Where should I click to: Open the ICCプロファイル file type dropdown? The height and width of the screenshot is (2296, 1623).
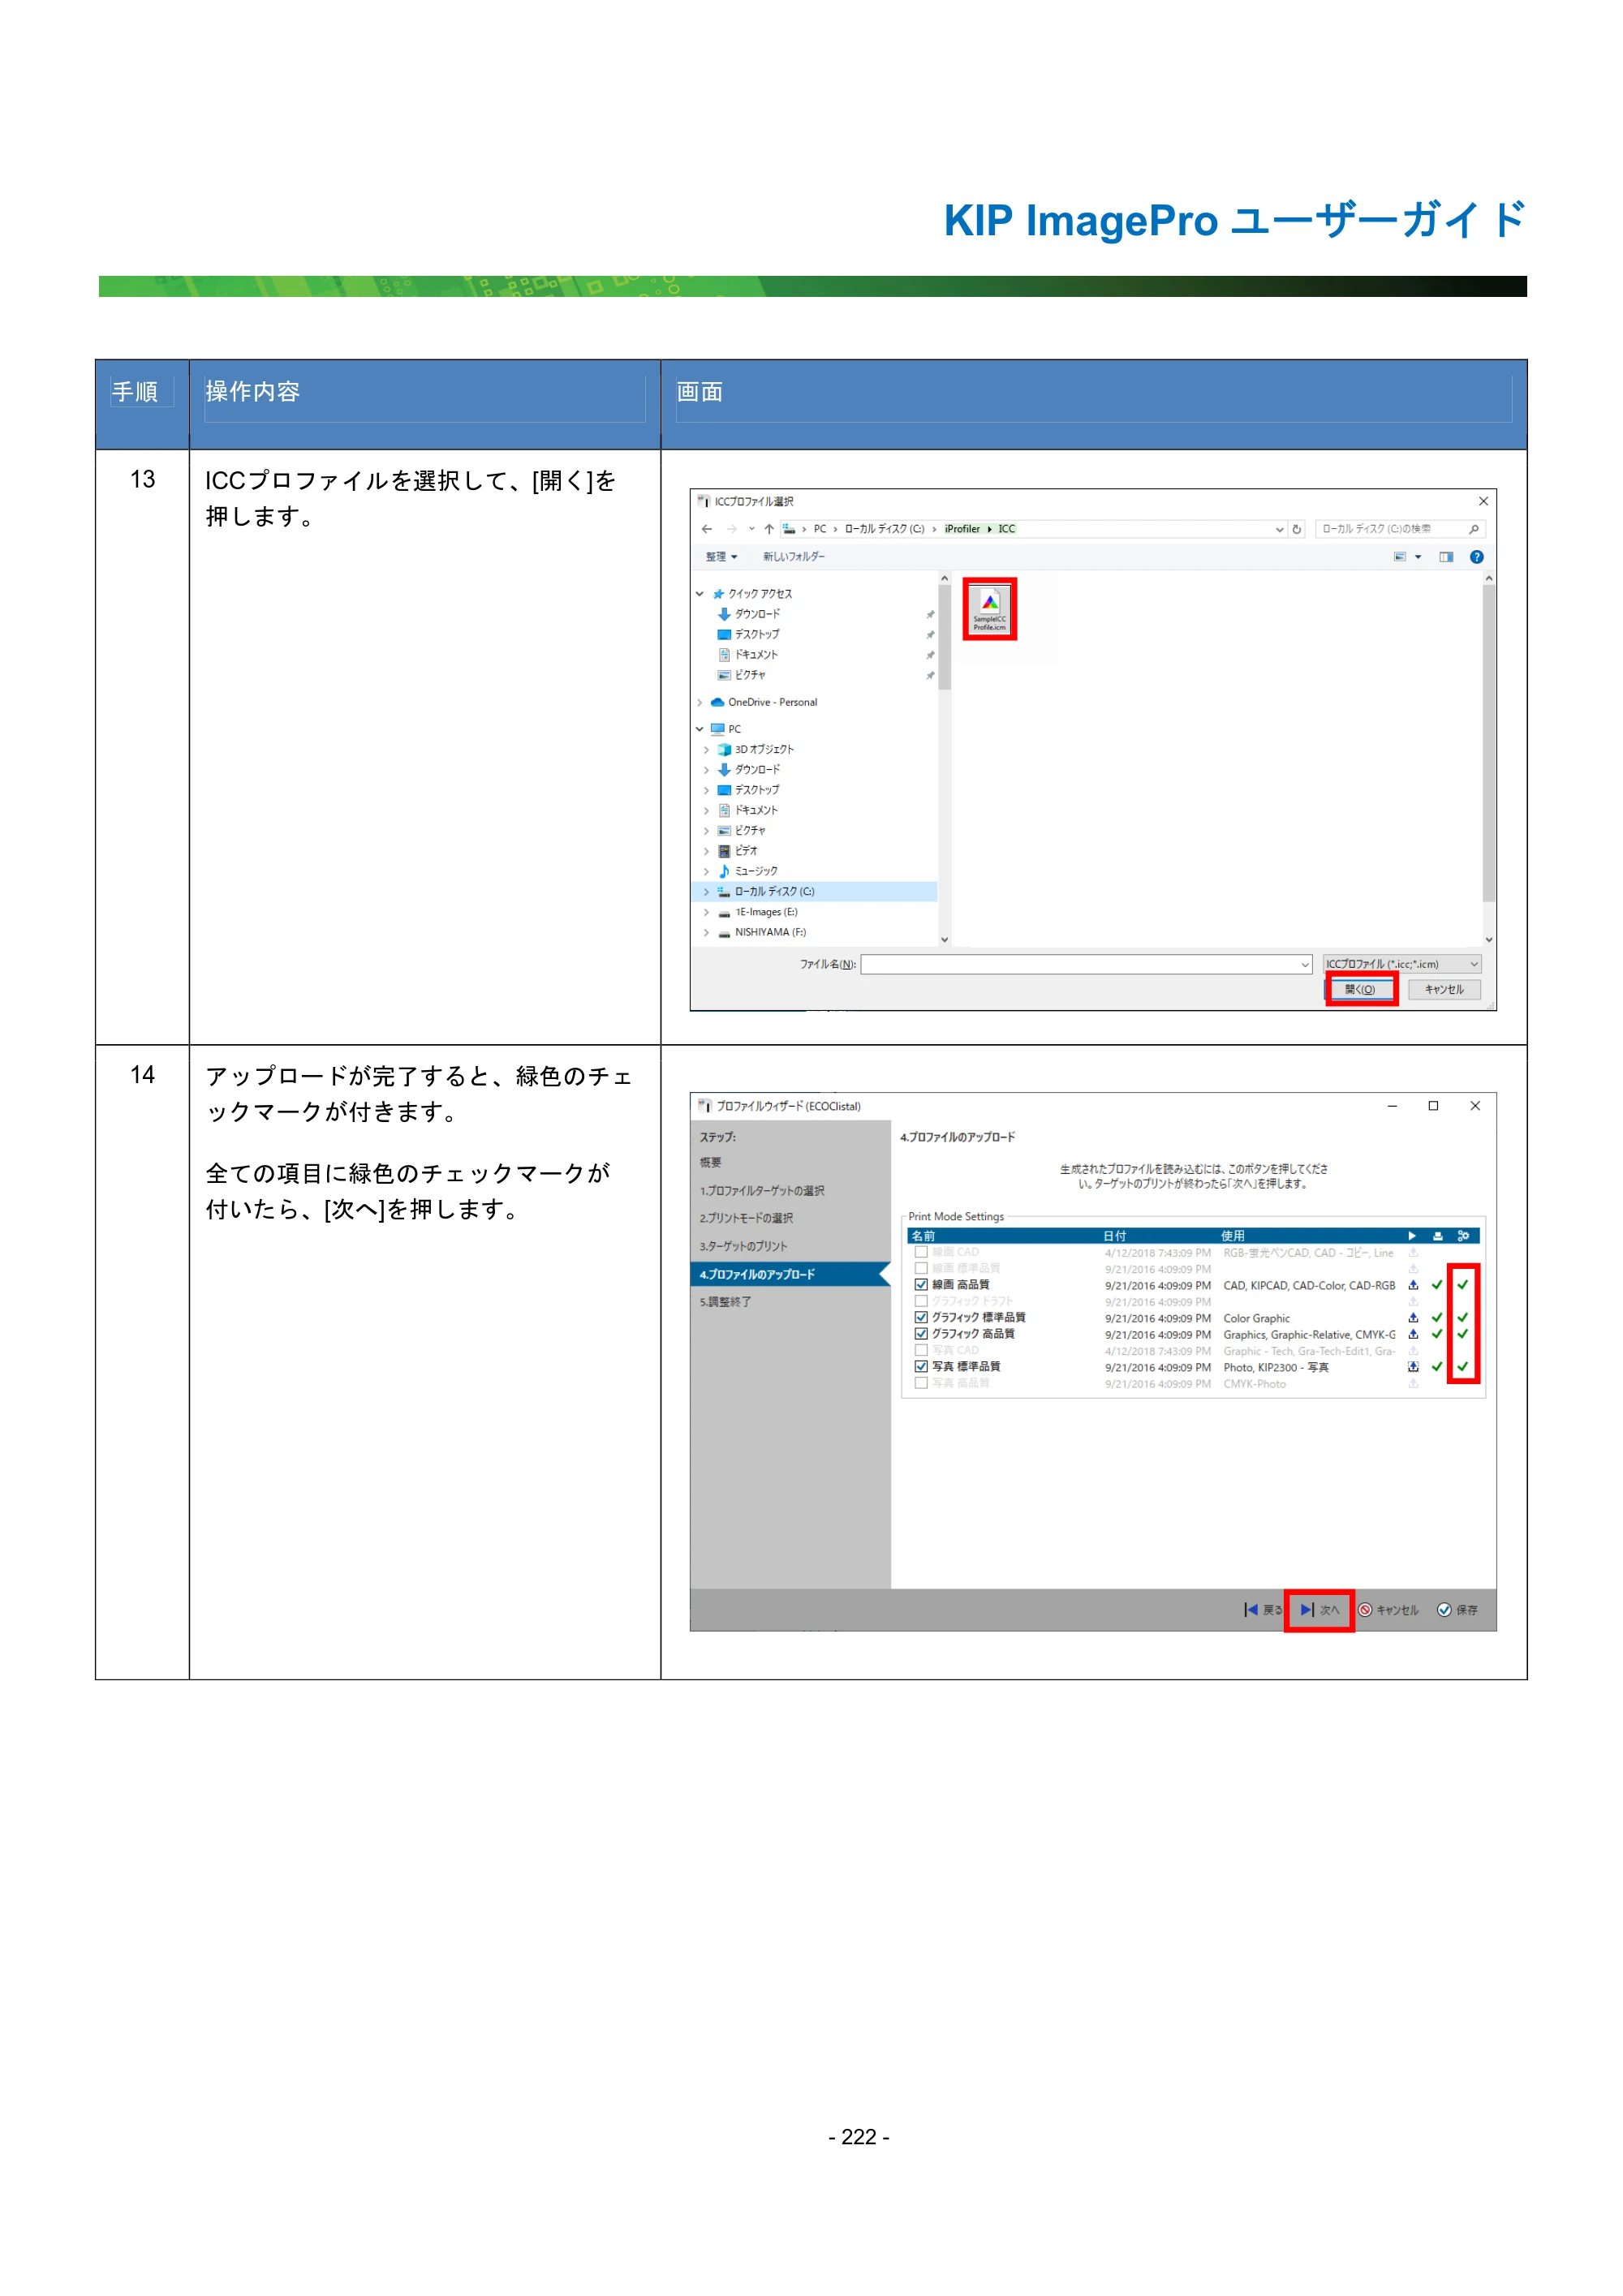coord(1401,964)
